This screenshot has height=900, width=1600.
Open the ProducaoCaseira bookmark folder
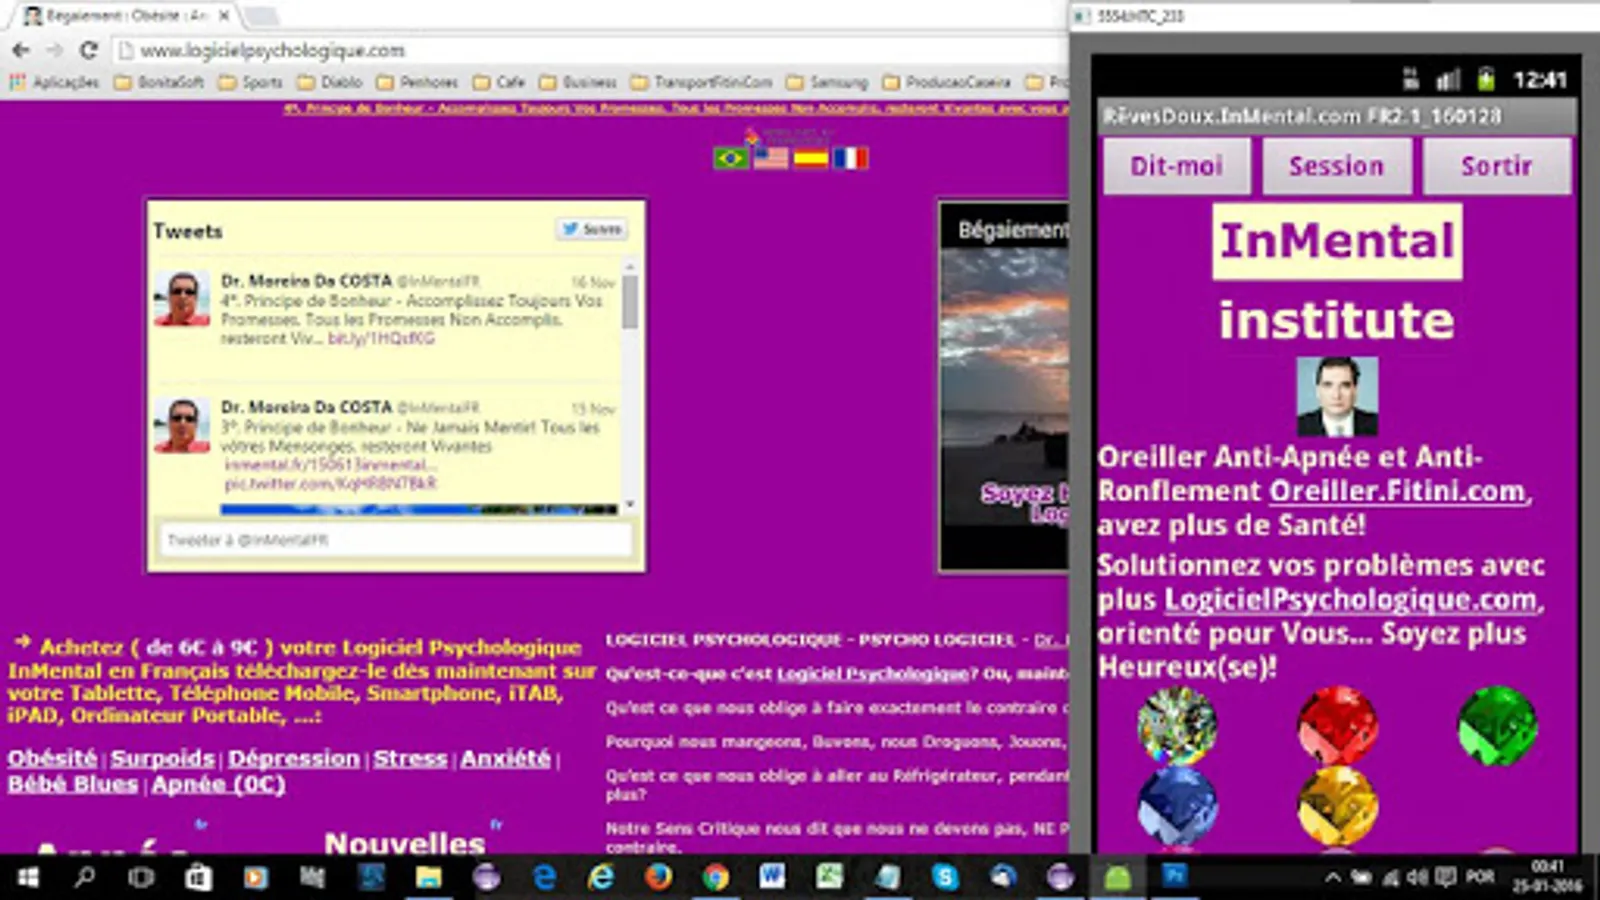click(x=947, y=82)
